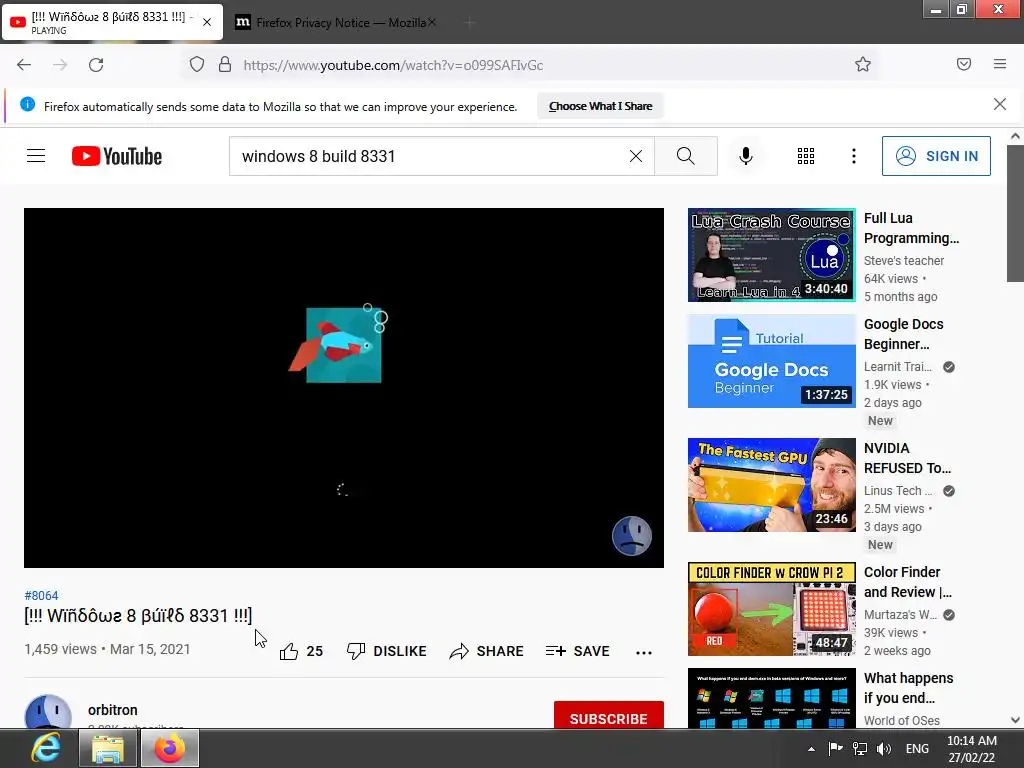
Task: Reload the page with the refresh icon
Action: [x=96, y=65]
